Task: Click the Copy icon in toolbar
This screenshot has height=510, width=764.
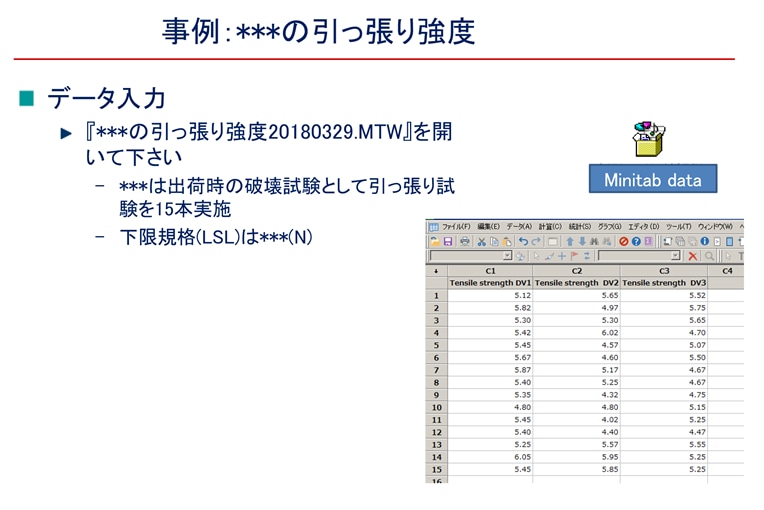Action: [495, 242]
